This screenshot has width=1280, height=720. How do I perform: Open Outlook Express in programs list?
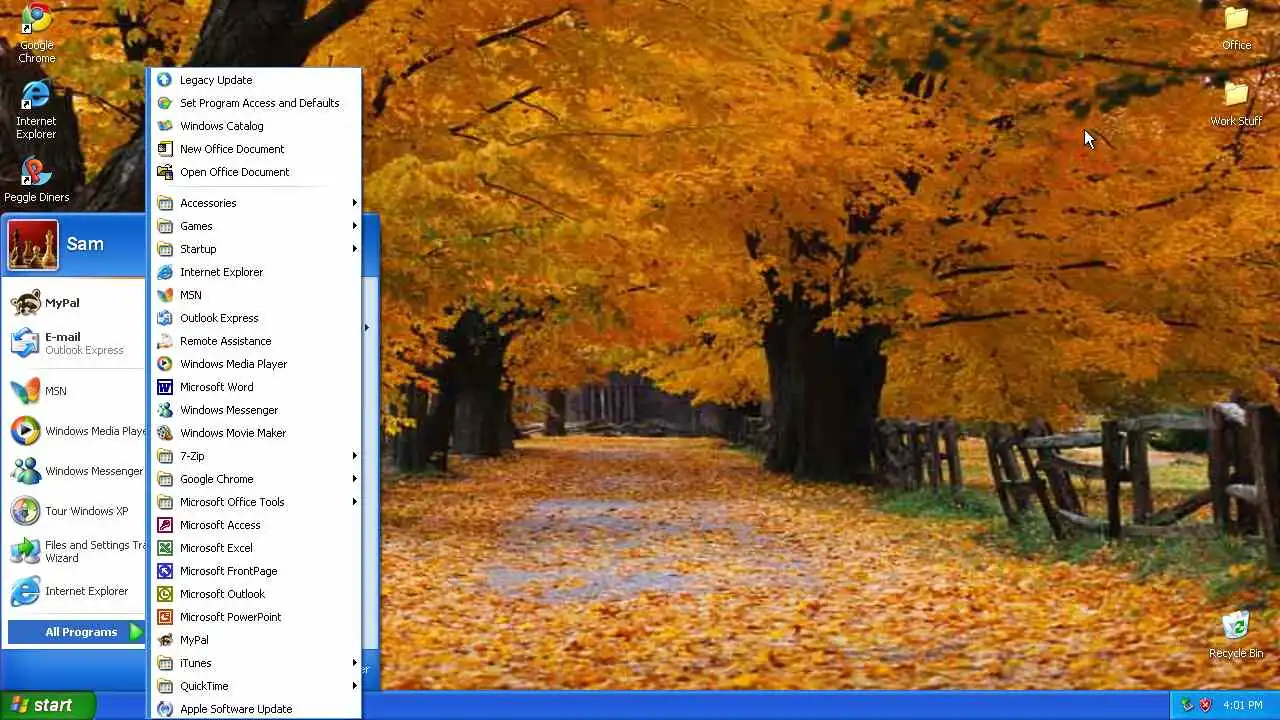tap(255, 318)
